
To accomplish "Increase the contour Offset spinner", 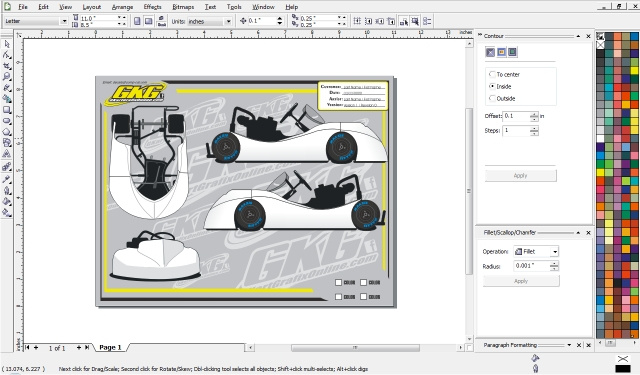I will [534, 114].
